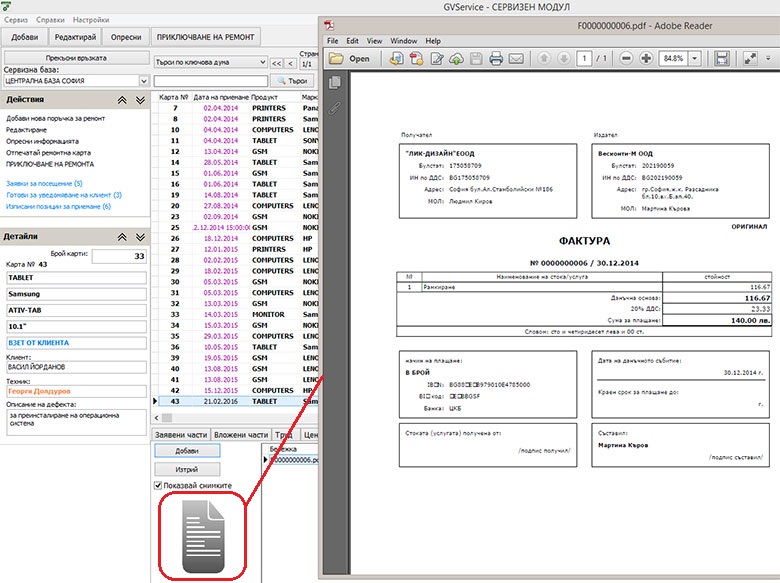Zoom in with the plus icon
Image resolution: width=780 pixels, height=583 pixels.
[646, 58]
